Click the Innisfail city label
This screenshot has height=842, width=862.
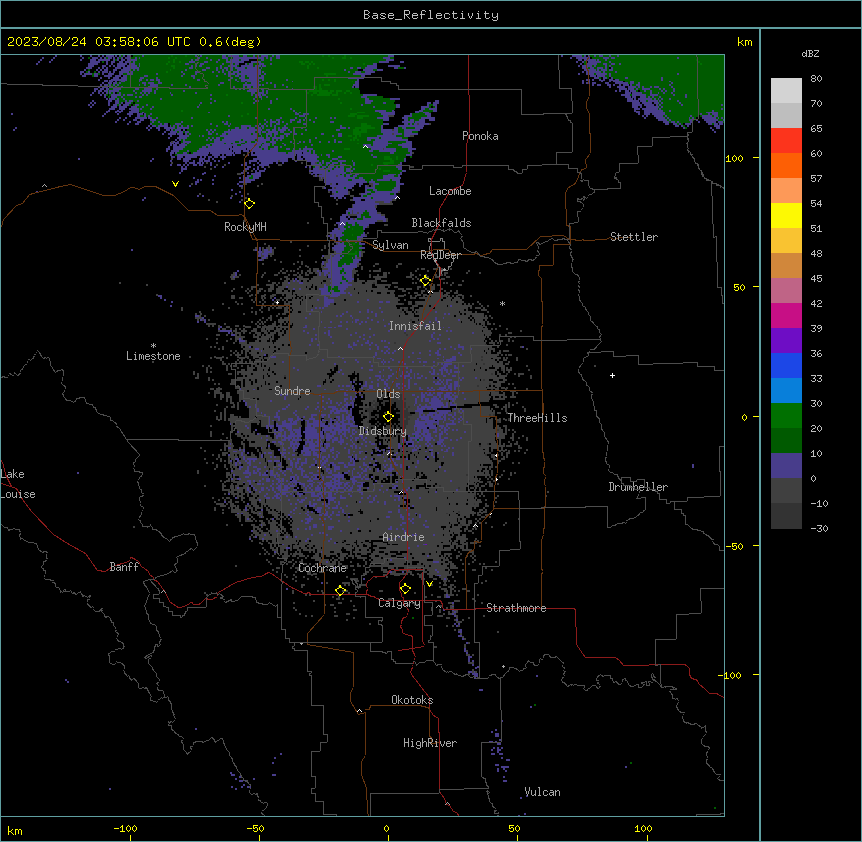415,326
